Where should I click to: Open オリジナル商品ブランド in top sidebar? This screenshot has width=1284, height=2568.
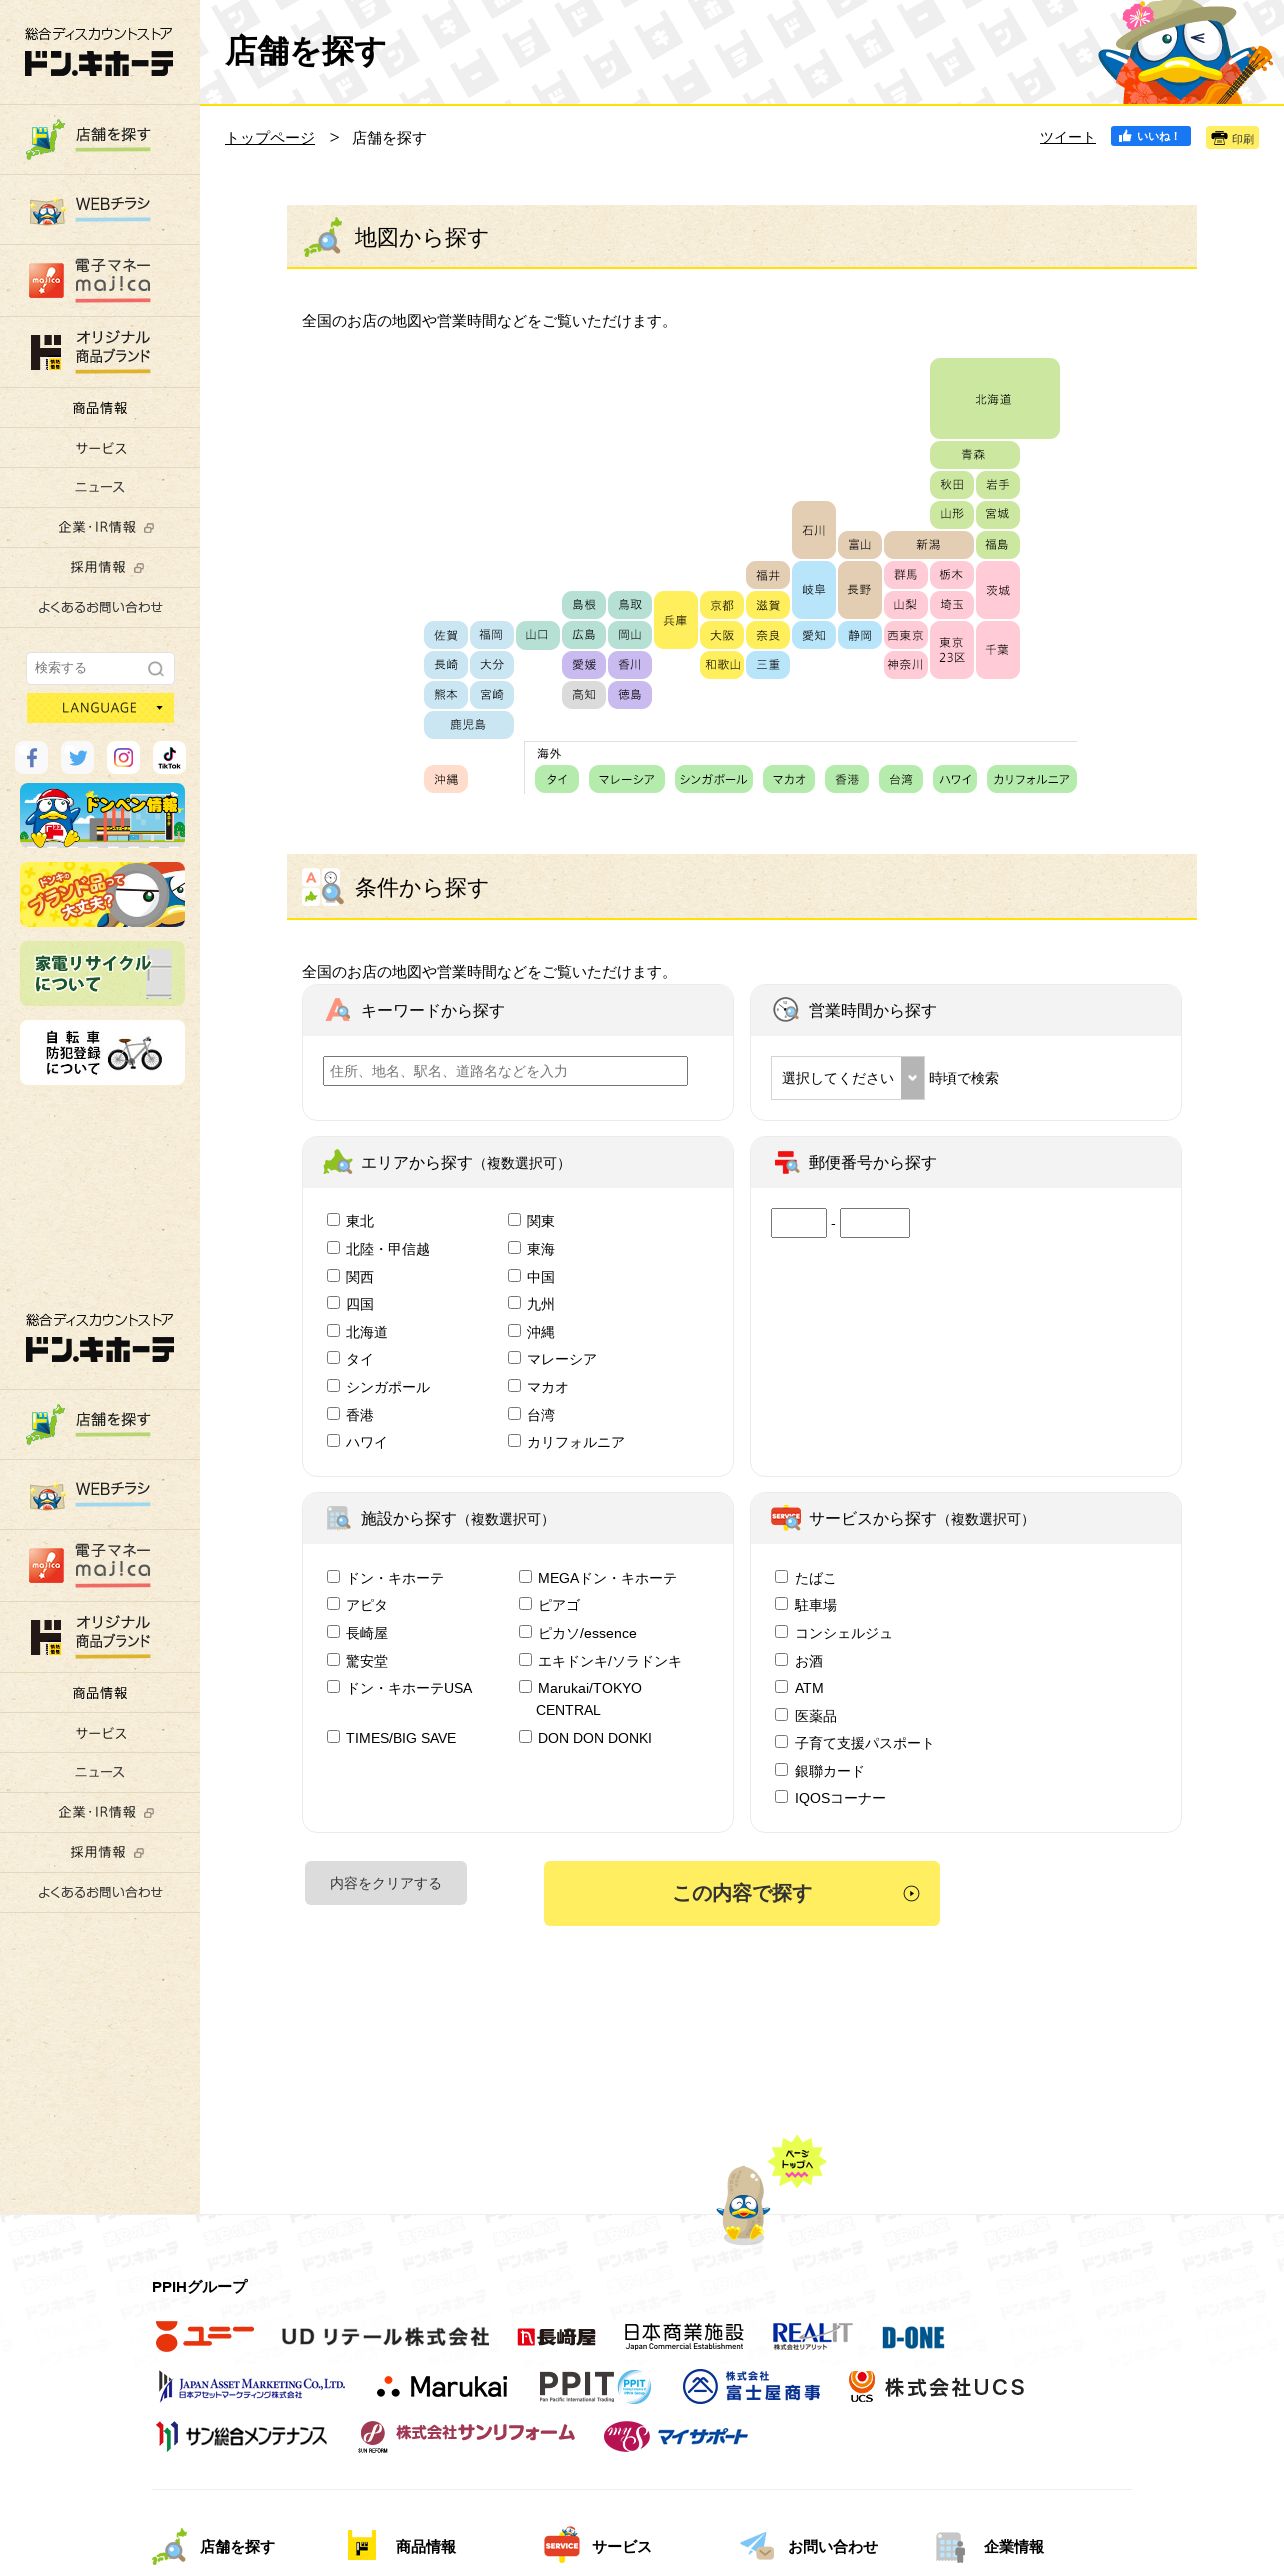[100, 352]
